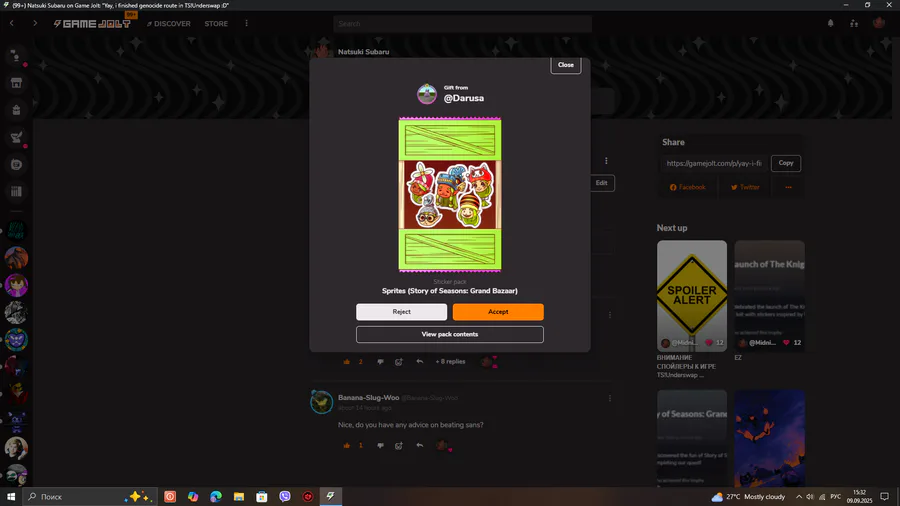Open the shop storefront icon in the sidebar

coord(16,83)
